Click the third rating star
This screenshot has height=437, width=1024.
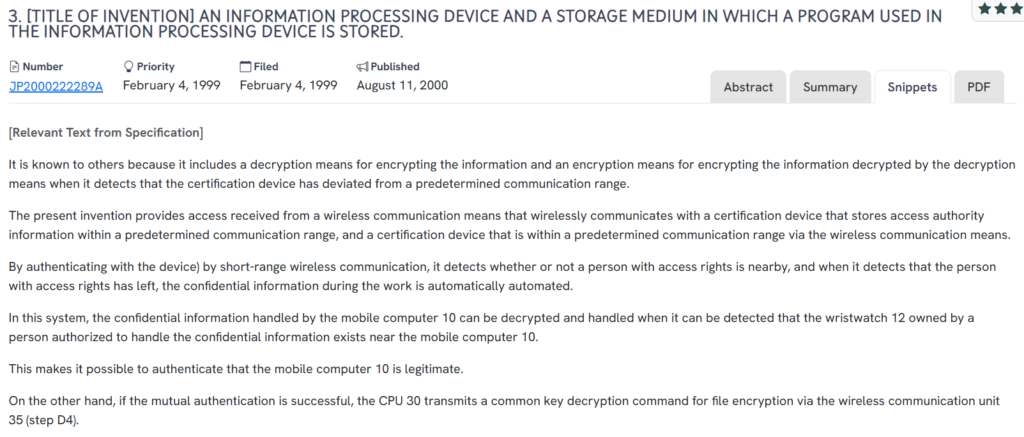[x=1015, y=8]
